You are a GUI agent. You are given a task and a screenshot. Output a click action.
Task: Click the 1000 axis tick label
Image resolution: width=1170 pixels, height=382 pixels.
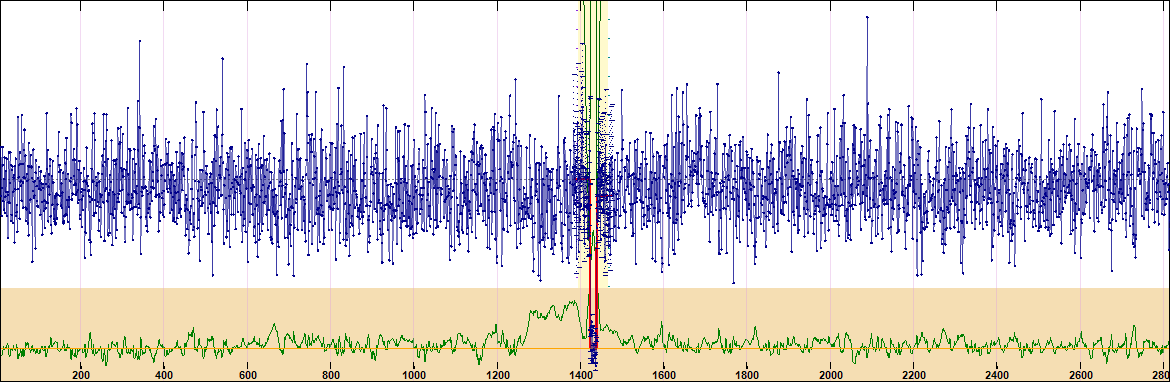pyautogui.click(x=414, y=375)
